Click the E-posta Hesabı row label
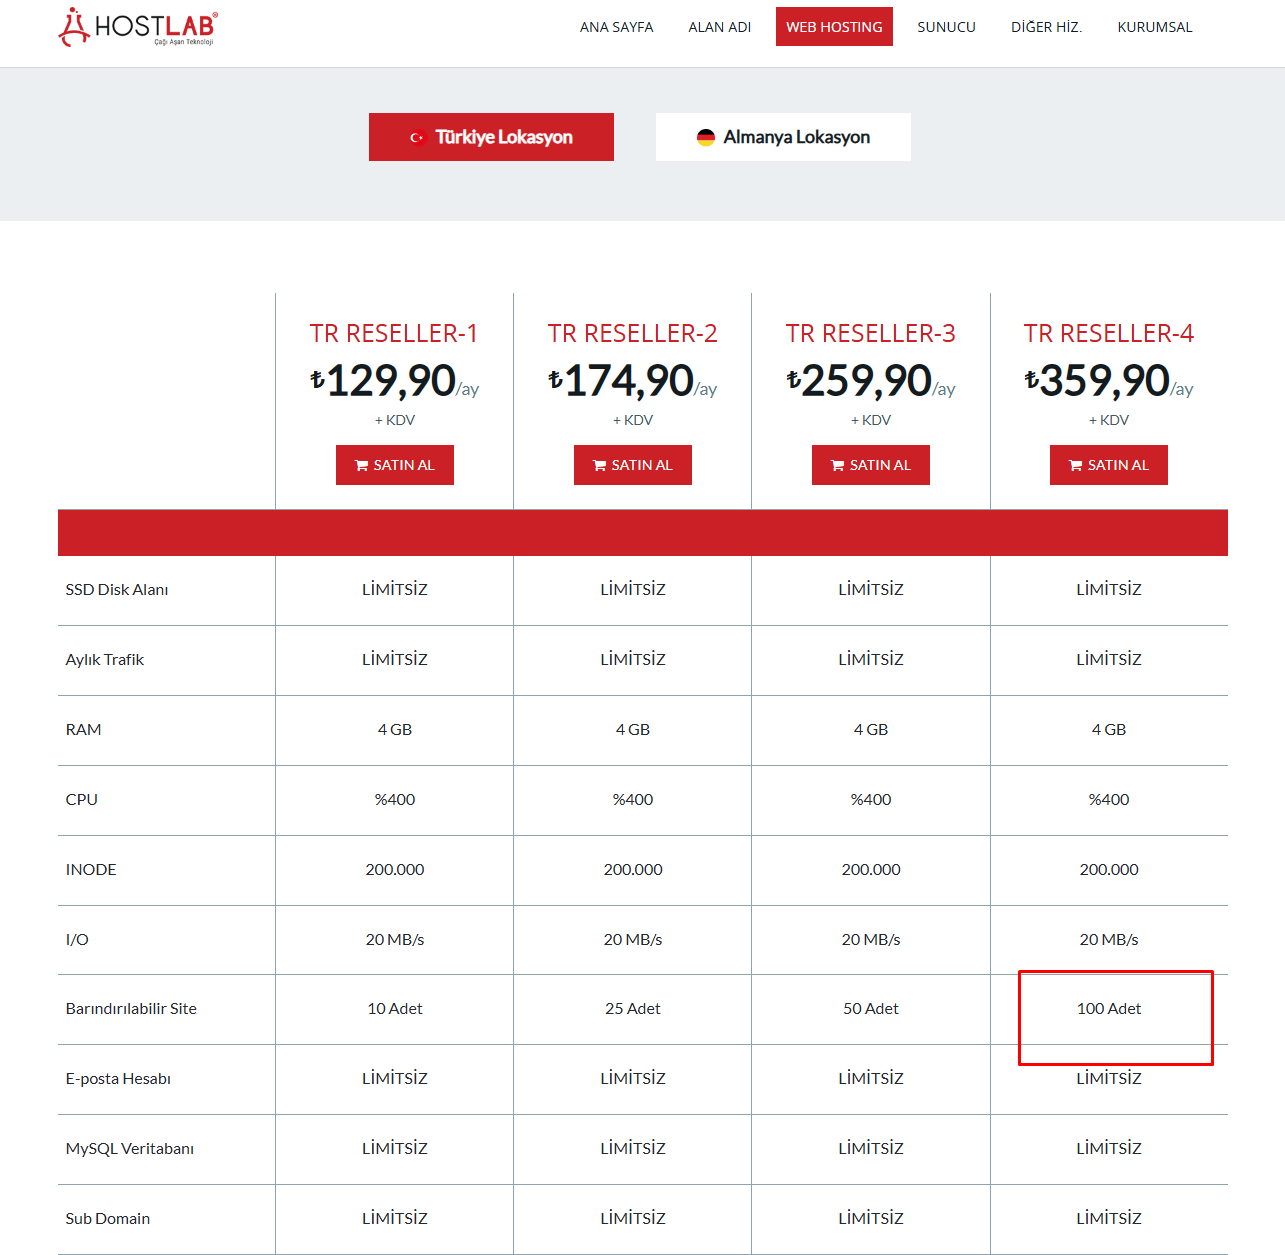 coord(118,1079)
